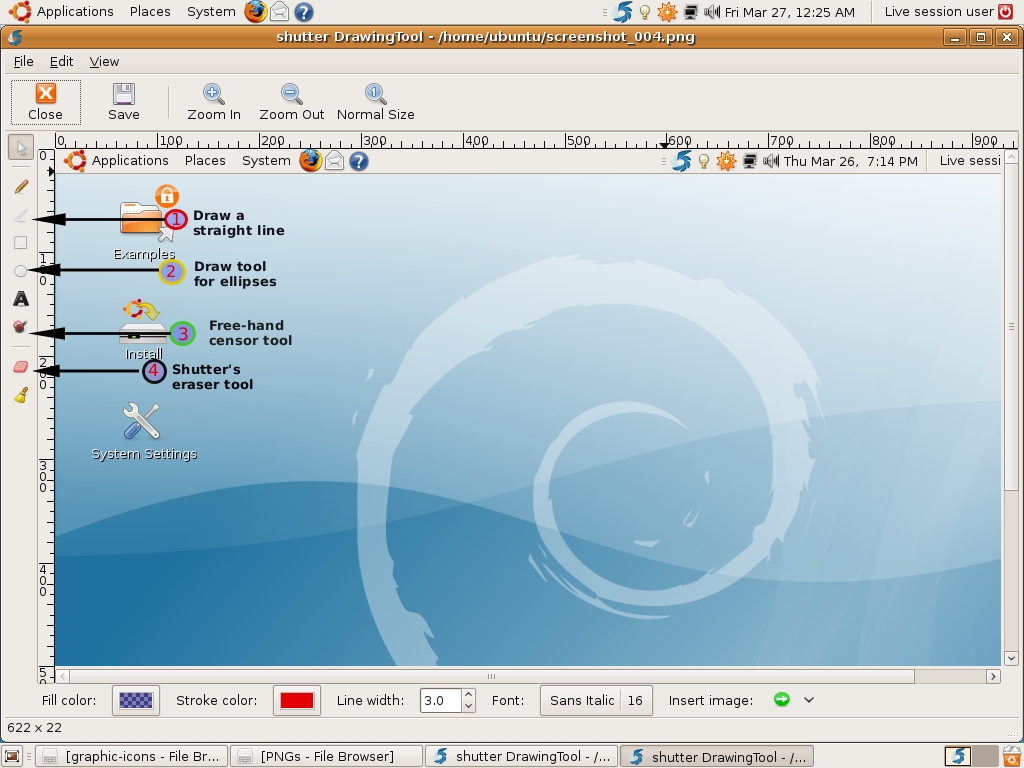
Task: Zoom In on the image
Action: 214,103
